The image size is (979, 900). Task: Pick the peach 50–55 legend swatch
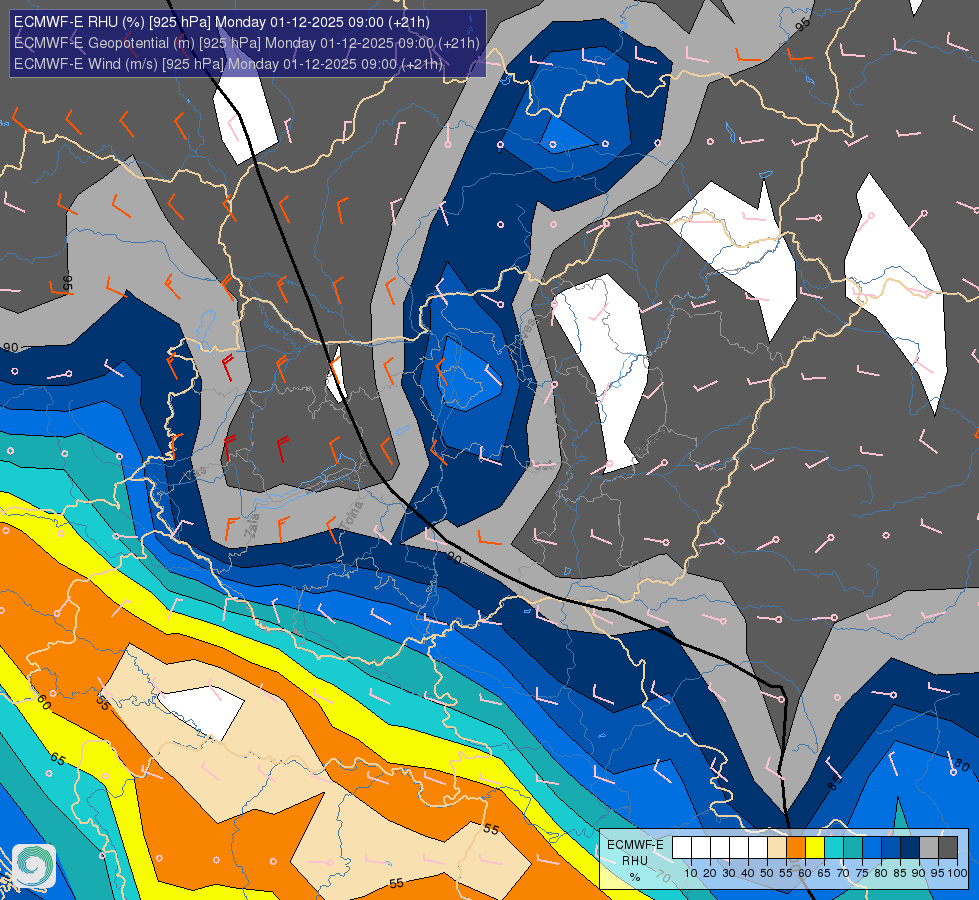coord(777,848)
